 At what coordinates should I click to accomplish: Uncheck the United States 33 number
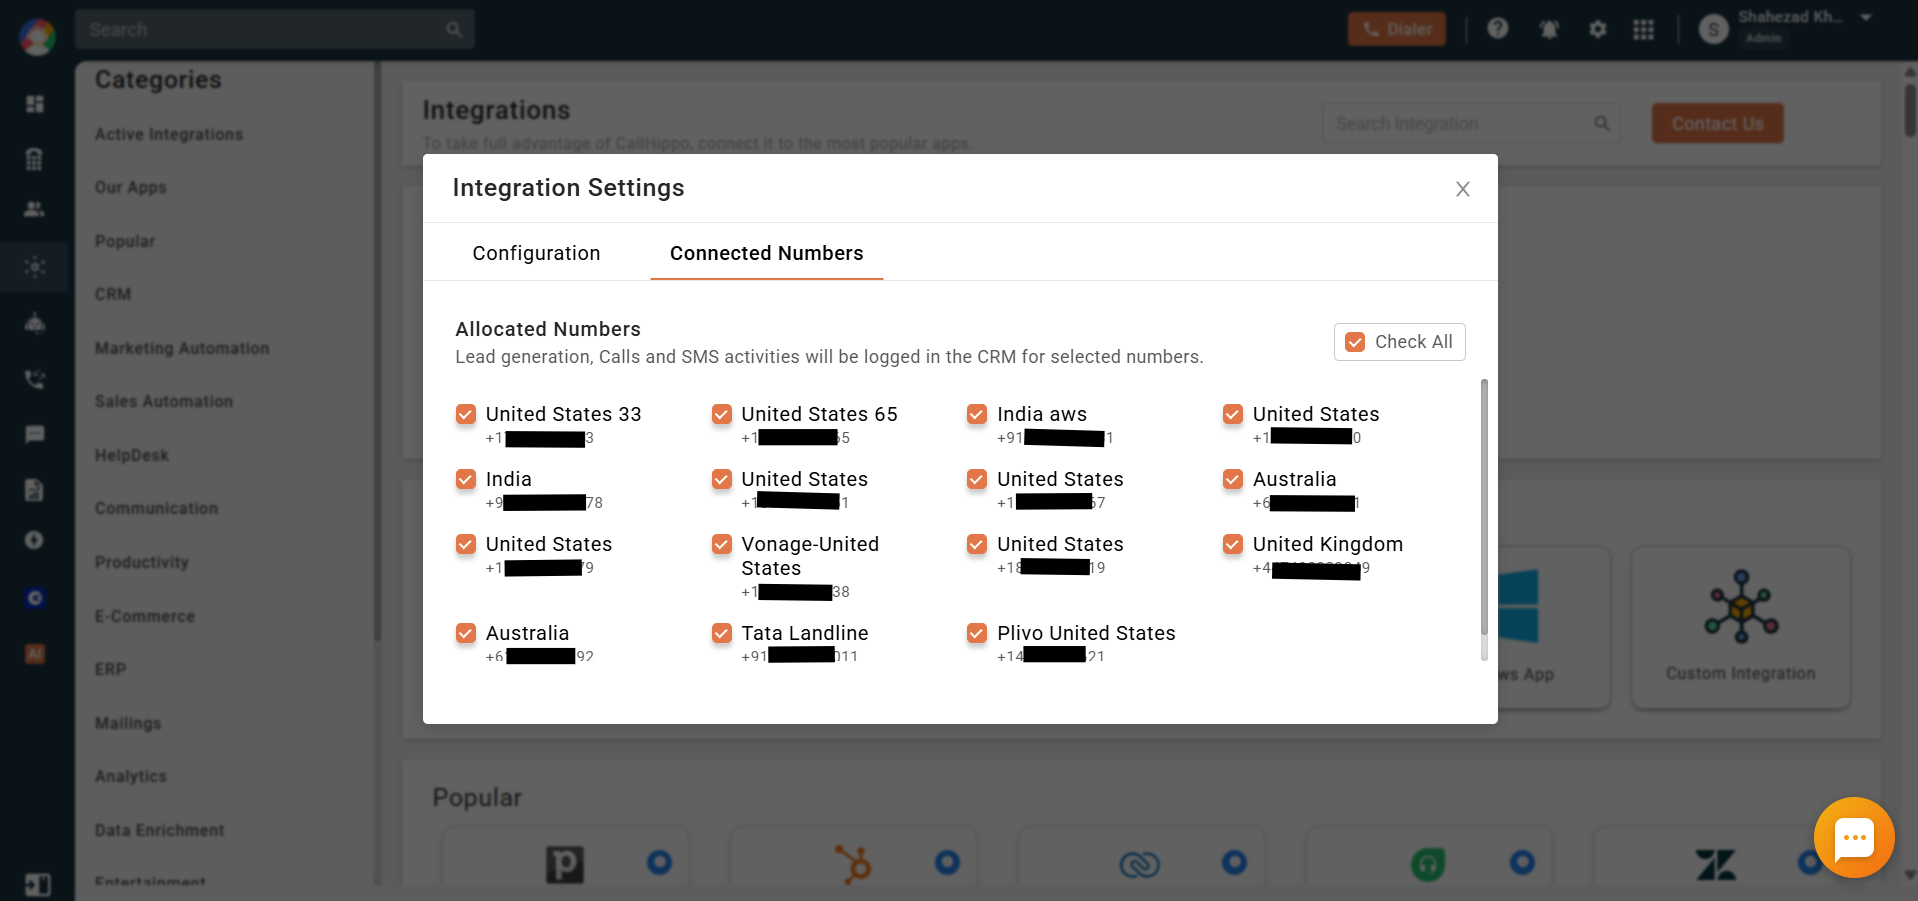[466, 414]
